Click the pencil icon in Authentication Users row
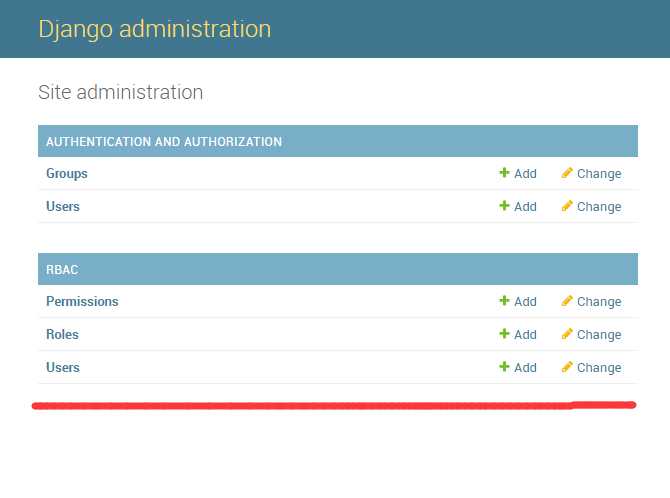 567,206
